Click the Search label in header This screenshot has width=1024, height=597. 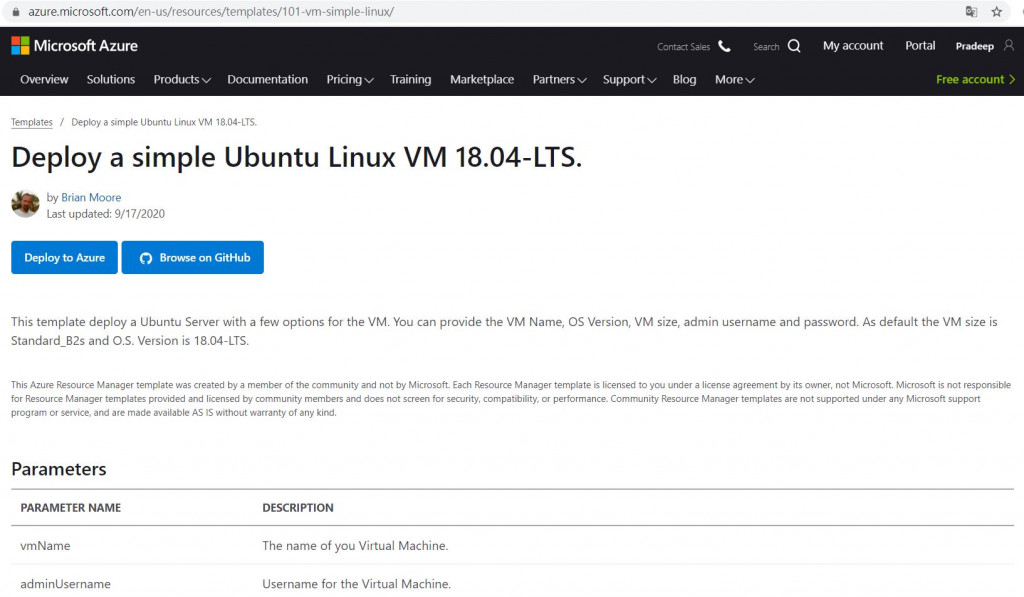click(x=766, y=47)
